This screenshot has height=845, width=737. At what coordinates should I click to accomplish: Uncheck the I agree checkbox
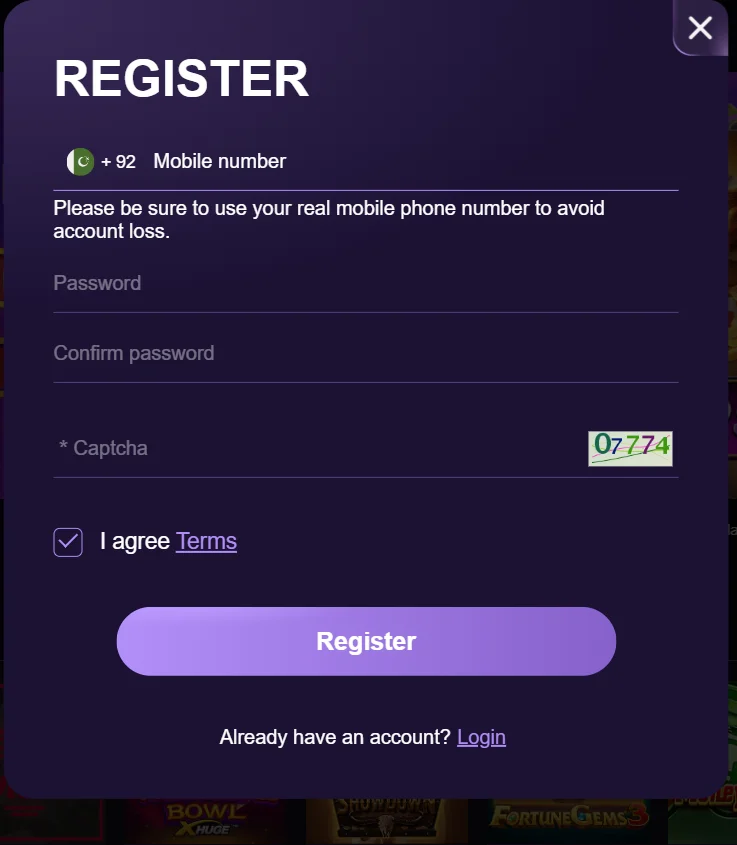coord(68,542)
